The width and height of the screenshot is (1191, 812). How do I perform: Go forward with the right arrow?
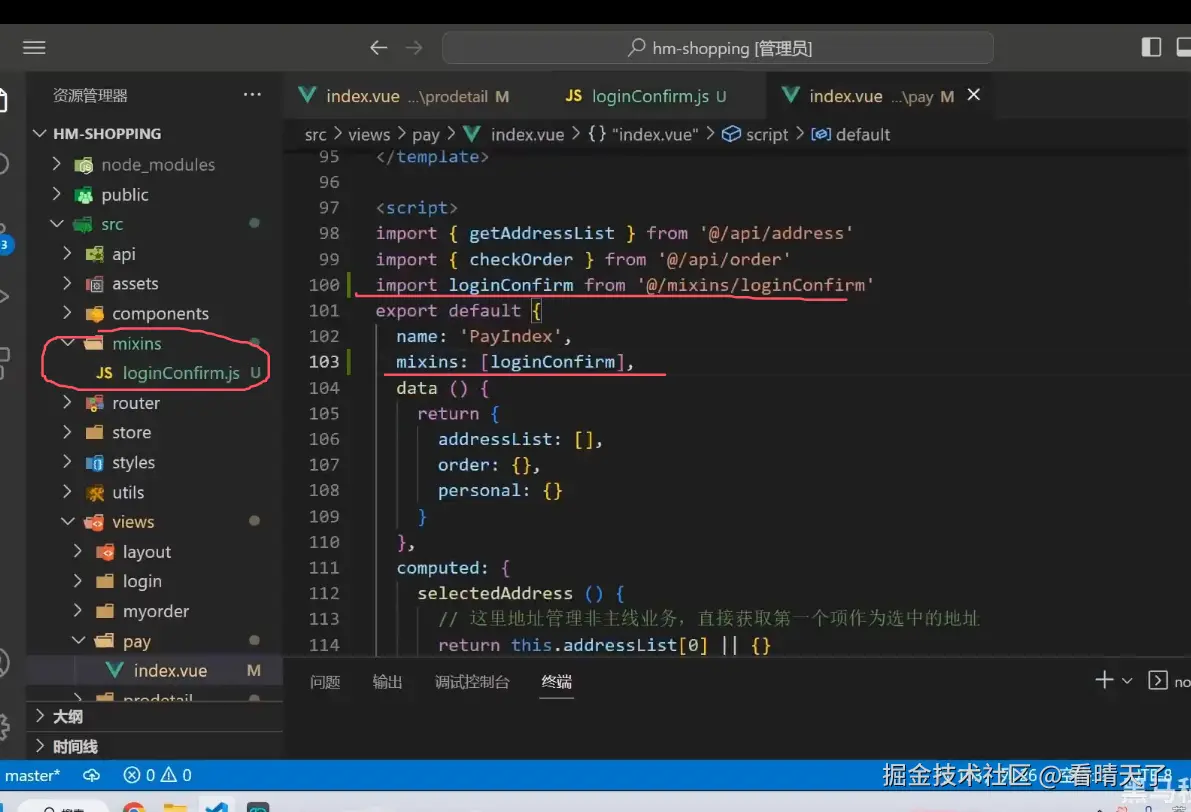414,48
